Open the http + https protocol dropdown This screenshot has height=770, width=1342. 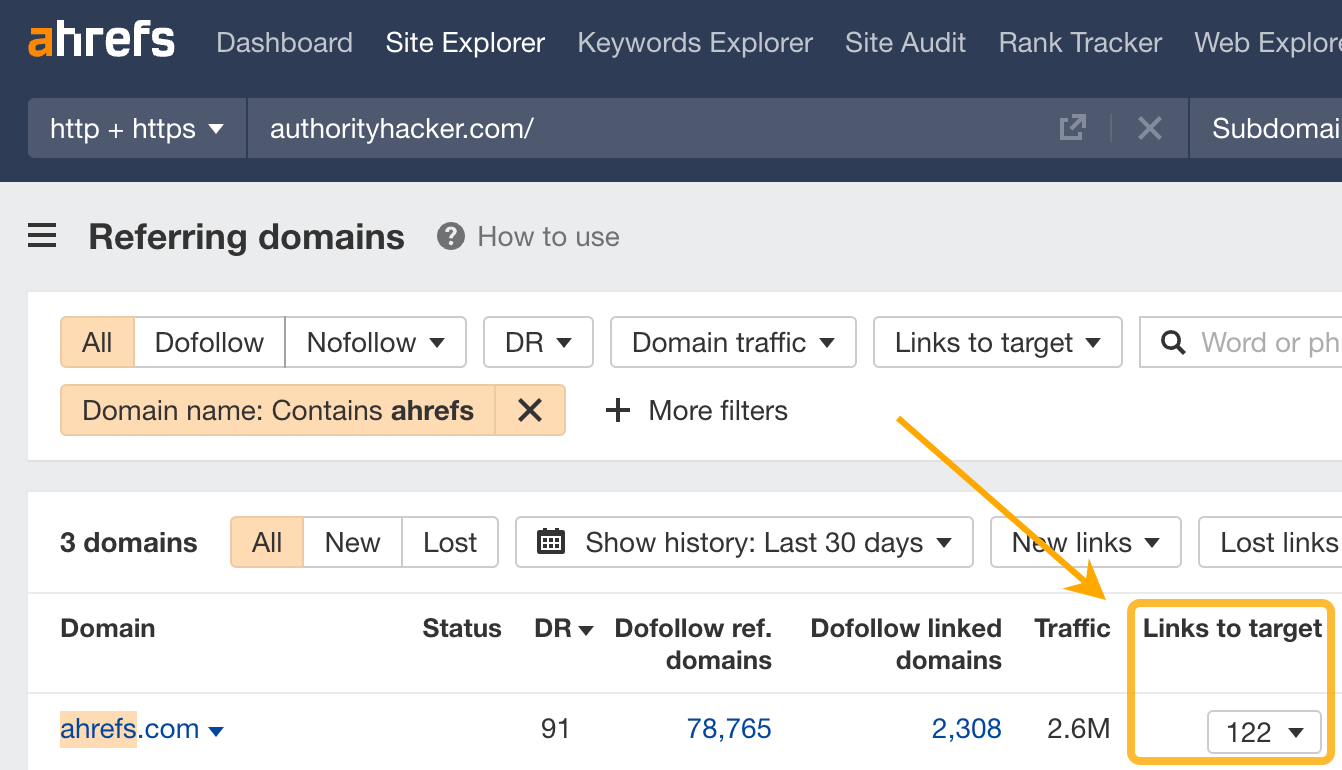pos(135,128)
